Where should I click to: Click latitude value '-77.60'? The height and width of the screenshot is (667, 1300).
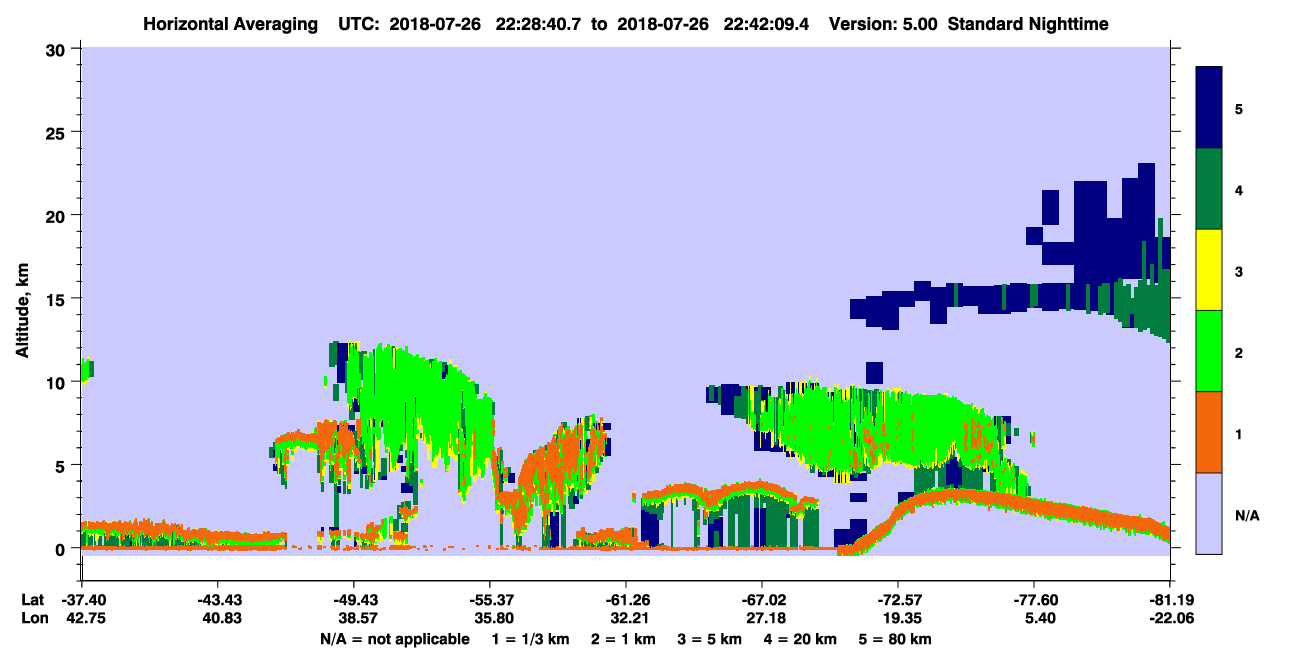(1033, 600)
